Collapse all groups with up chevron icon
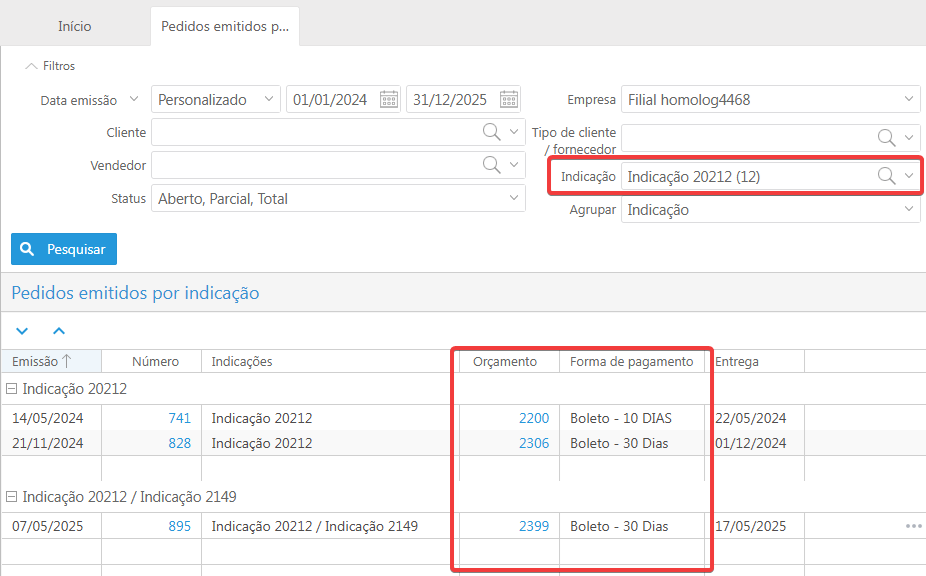926x576 pixels. [58, 330]
